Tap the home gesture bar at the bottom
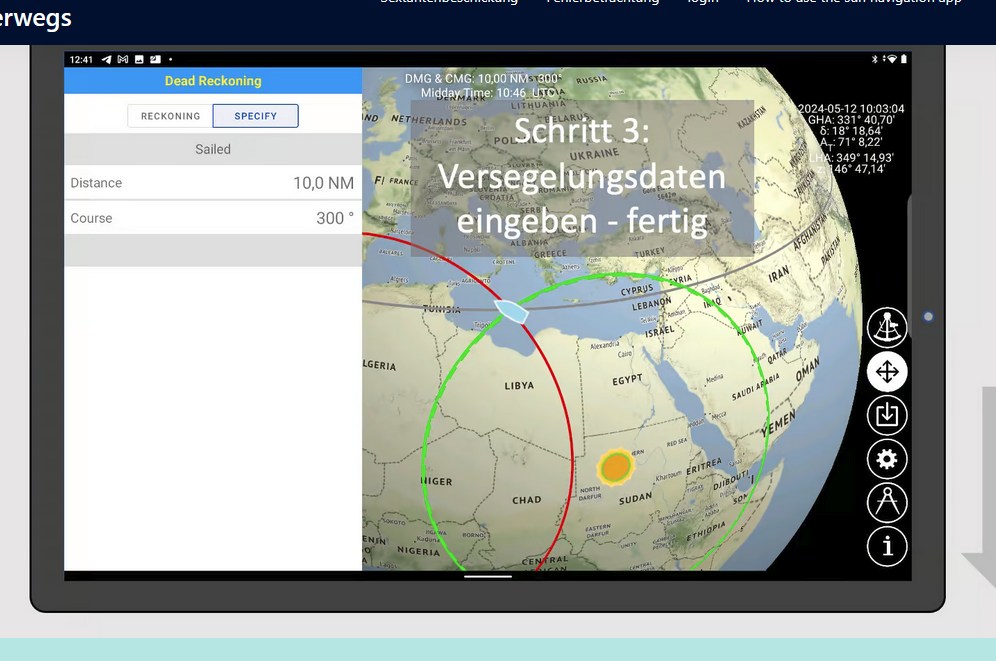This screenshot has width=996, height=661. coord(488,576)
